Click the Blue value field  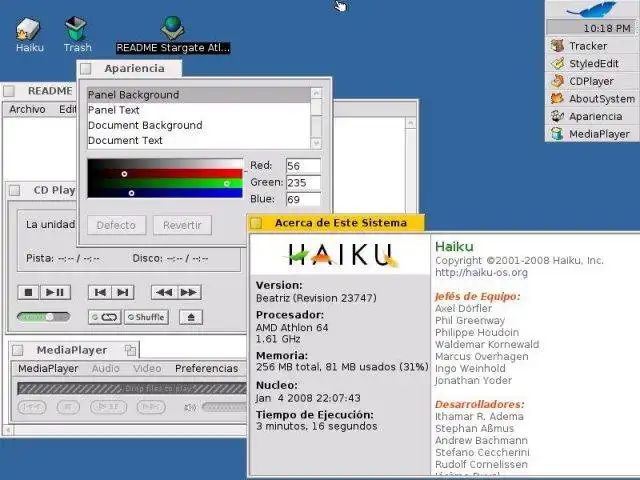coord(303,199)
